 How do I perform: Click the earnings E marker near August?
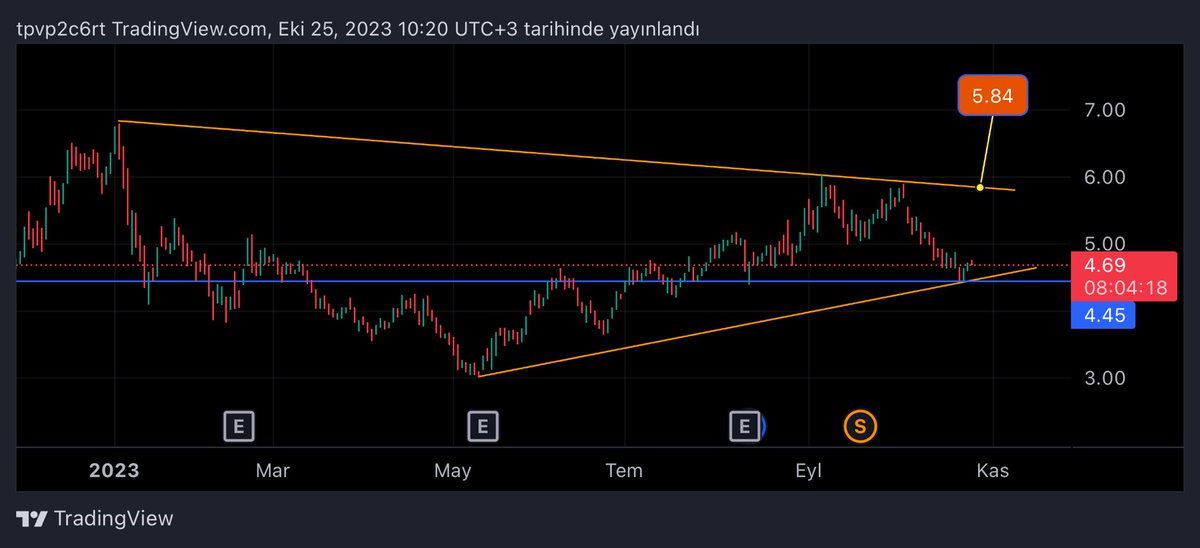744,427
